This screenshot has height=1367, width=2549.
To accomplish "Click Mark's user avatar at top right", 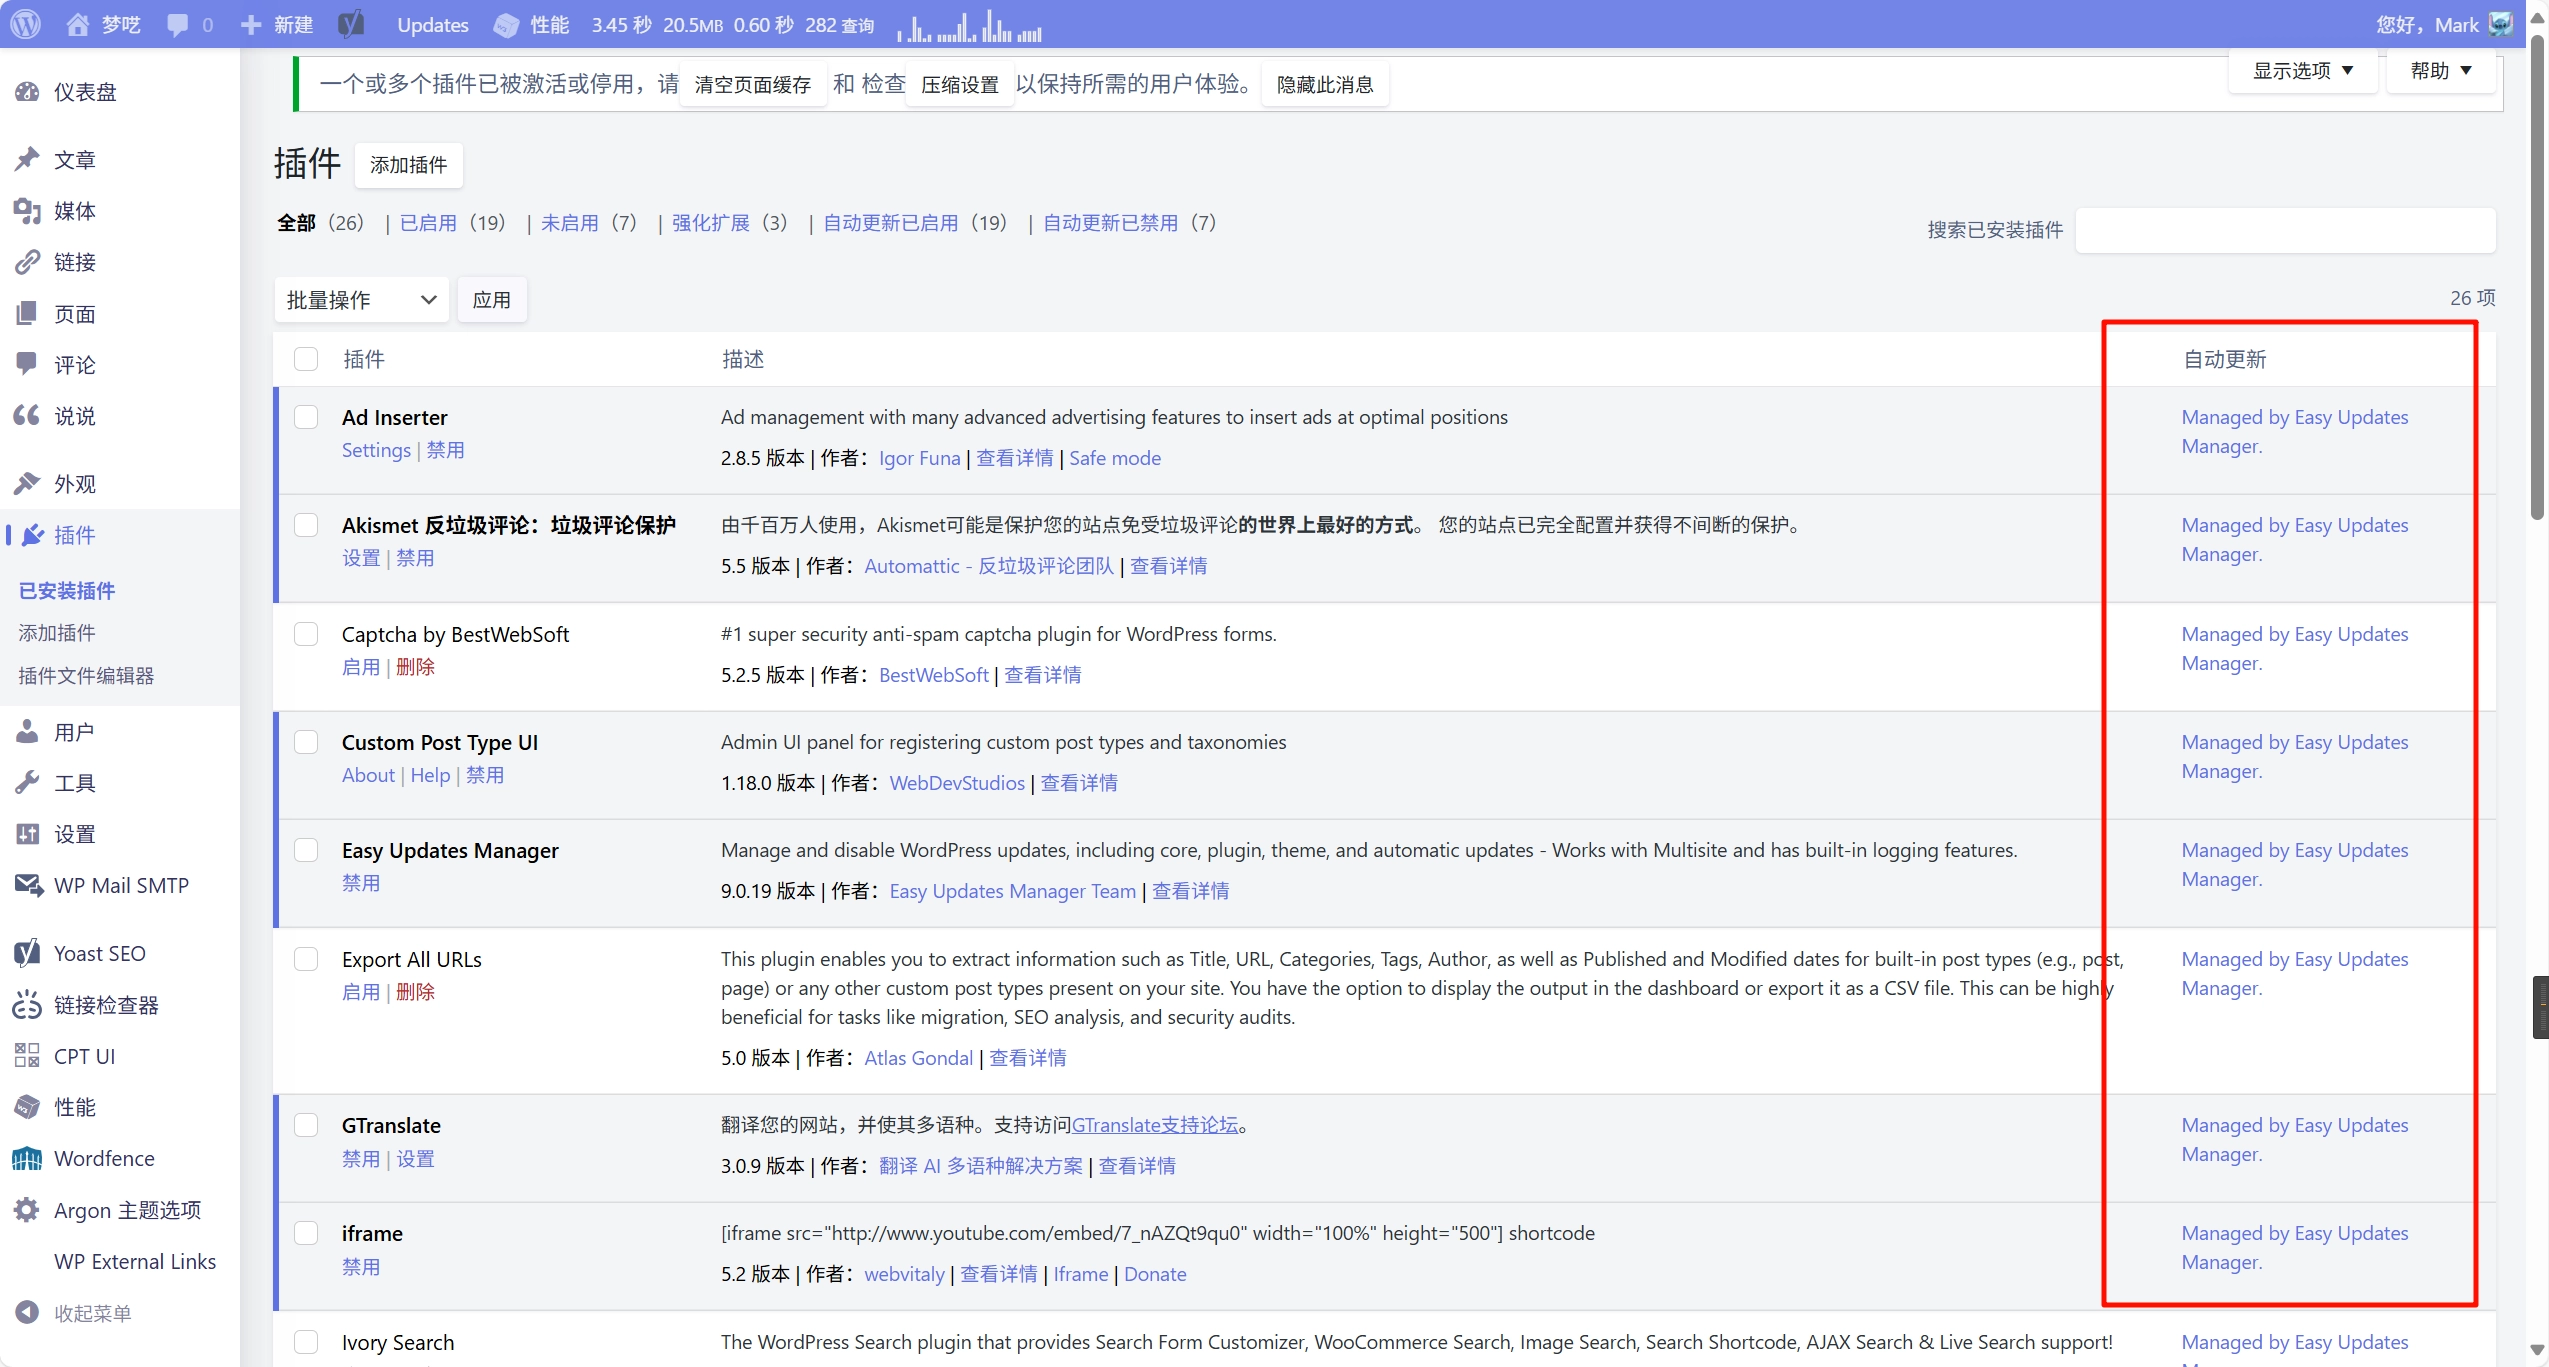I will 2500,24.
